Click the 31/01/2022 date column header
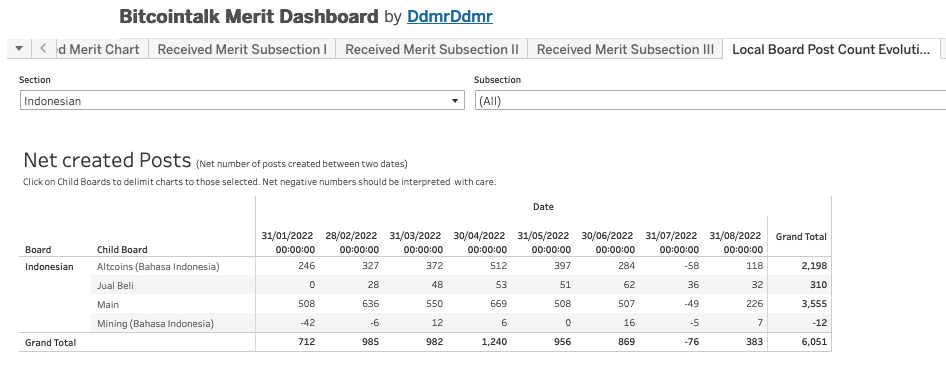The image size is (946, 368). click(288, 243)
